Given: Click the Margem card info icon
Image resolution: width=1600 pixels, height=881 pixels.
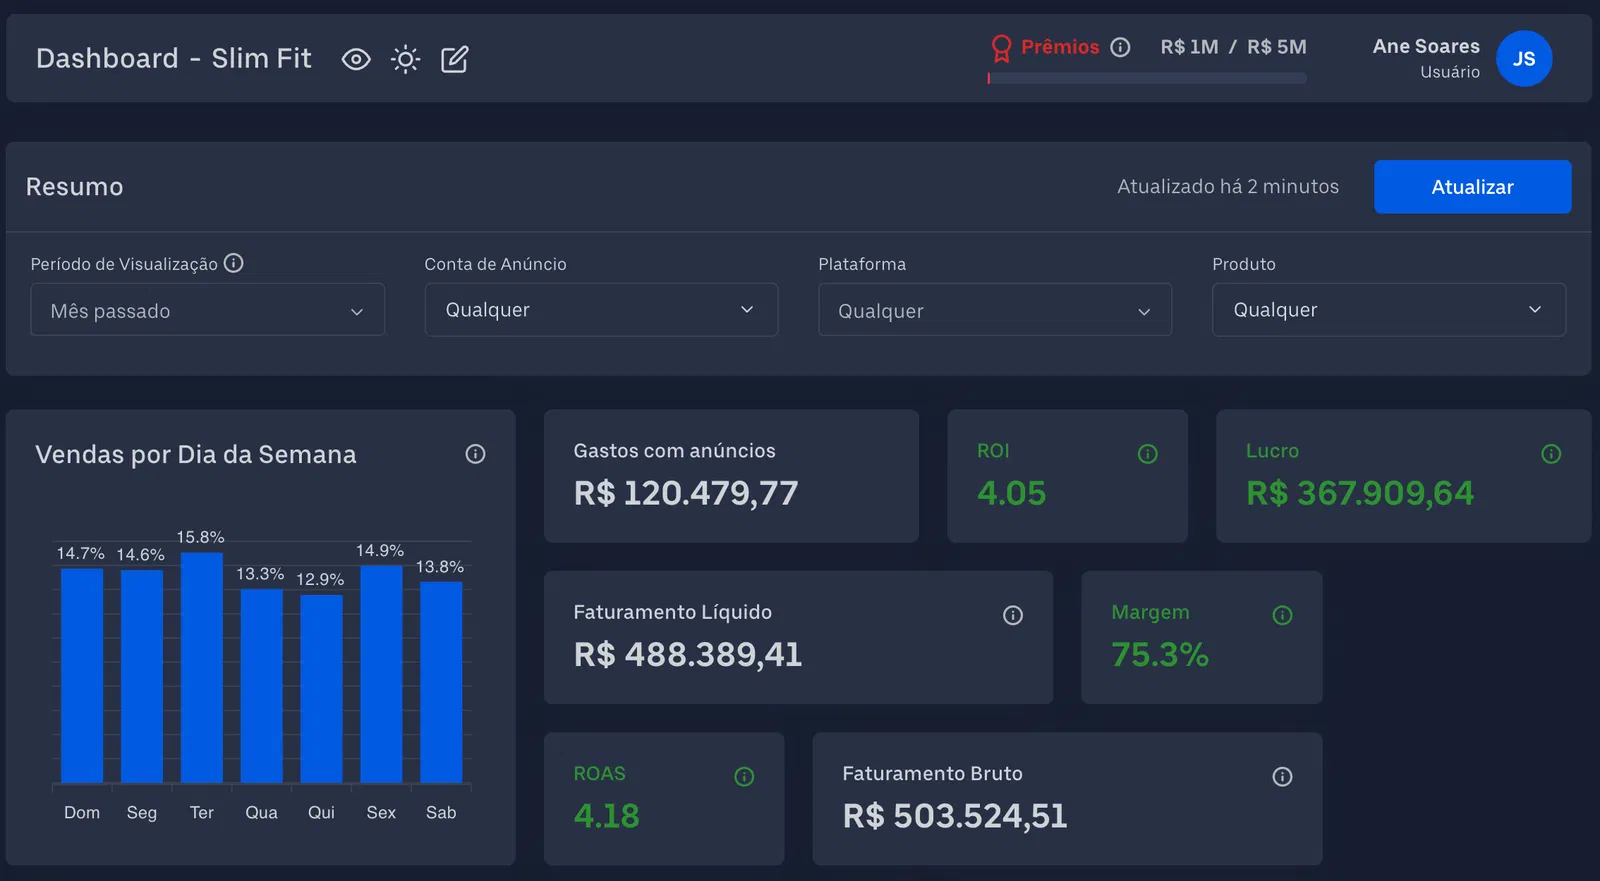Looking at the screenshot, I should pos(1282,615).
